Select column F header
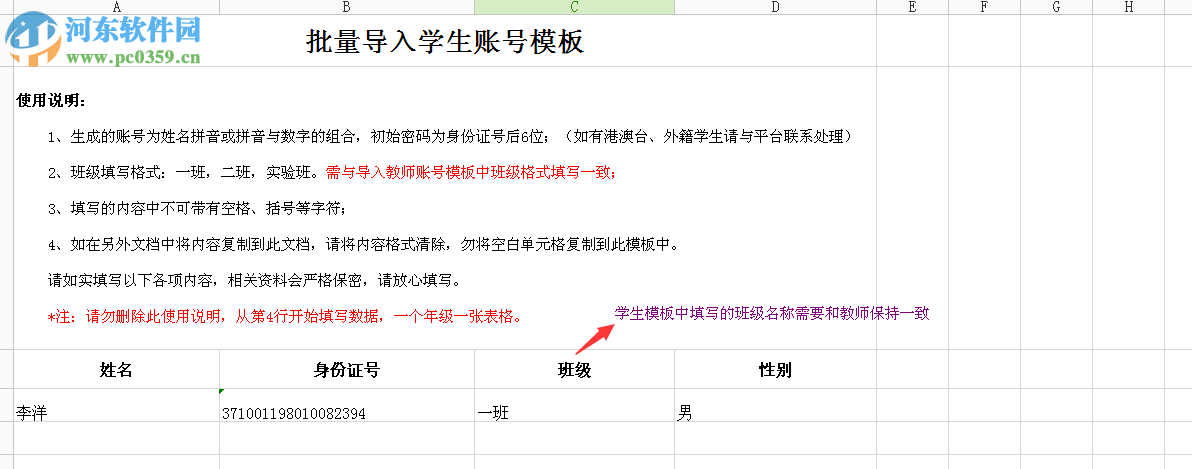Viewport: 1192px width, 469px height. coord(984,7)
